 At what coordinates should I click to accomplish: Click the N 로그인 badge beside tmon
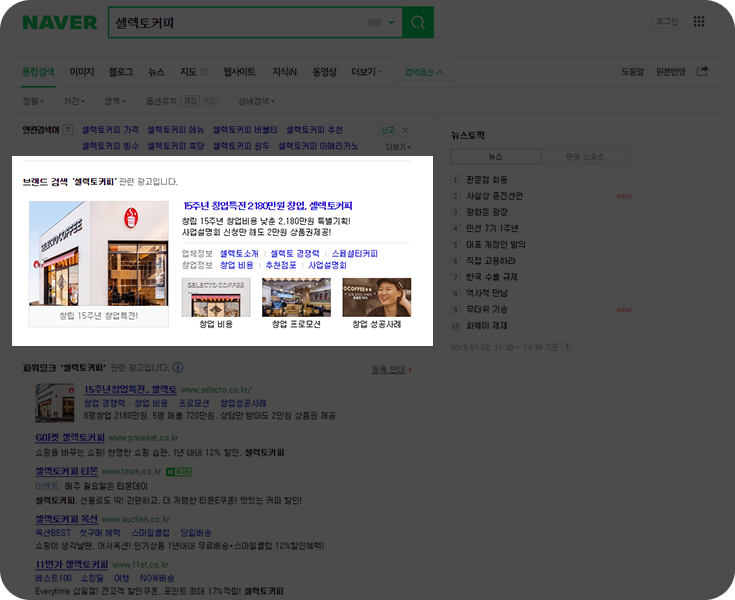pyautogui.click(x=179, y=472)
